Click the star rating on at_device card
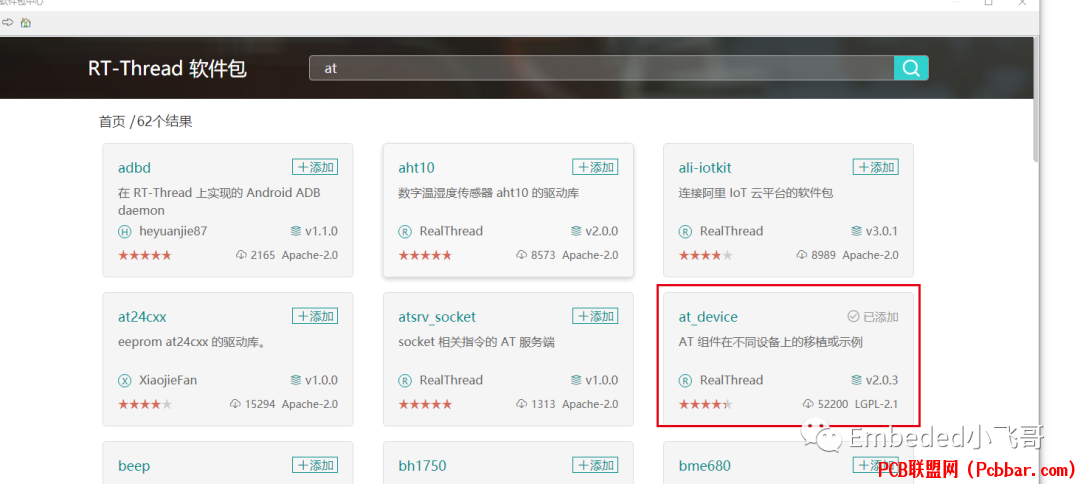 click(705, 404)
